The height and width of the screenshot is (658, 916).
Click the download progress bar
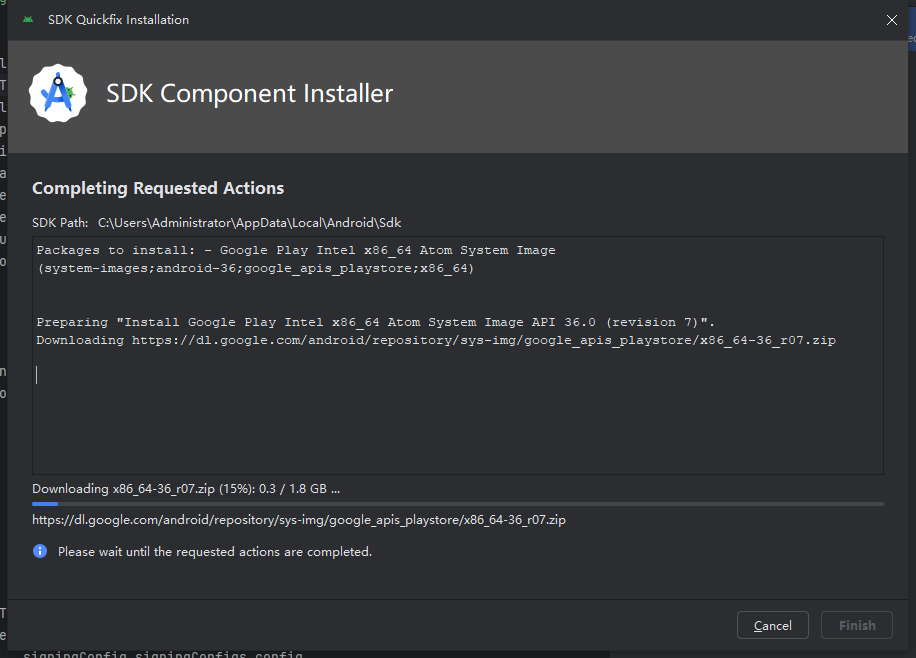457,504
